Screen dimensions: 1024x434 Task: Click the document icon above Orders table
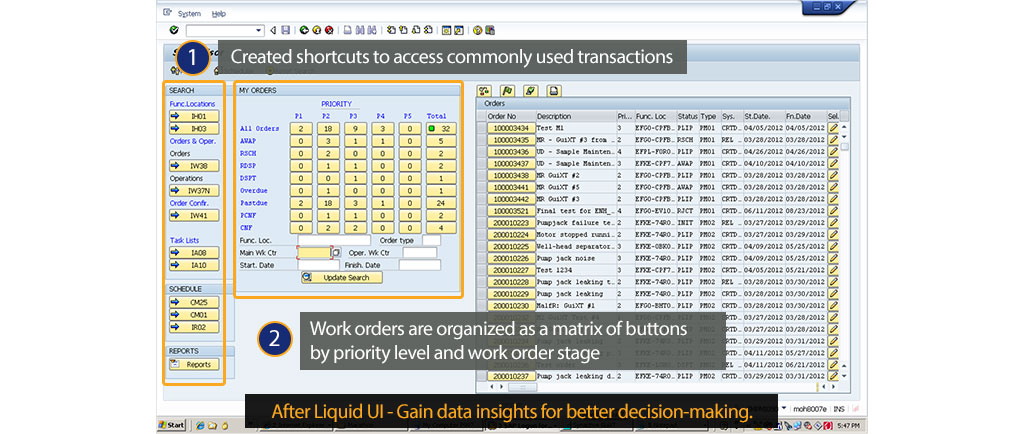[552, 90]
